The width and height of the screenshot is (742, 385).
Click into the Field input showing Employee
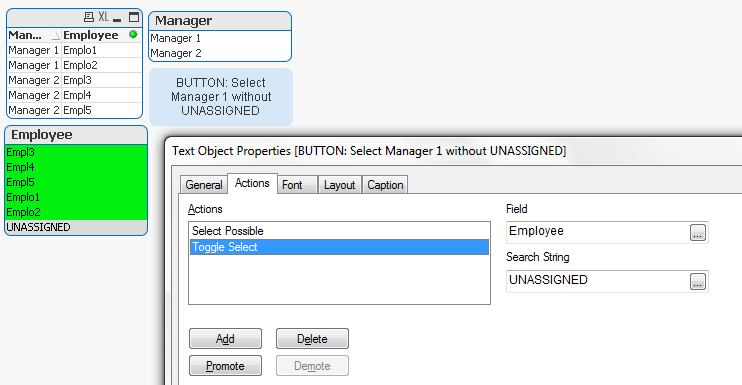[598, 232]
